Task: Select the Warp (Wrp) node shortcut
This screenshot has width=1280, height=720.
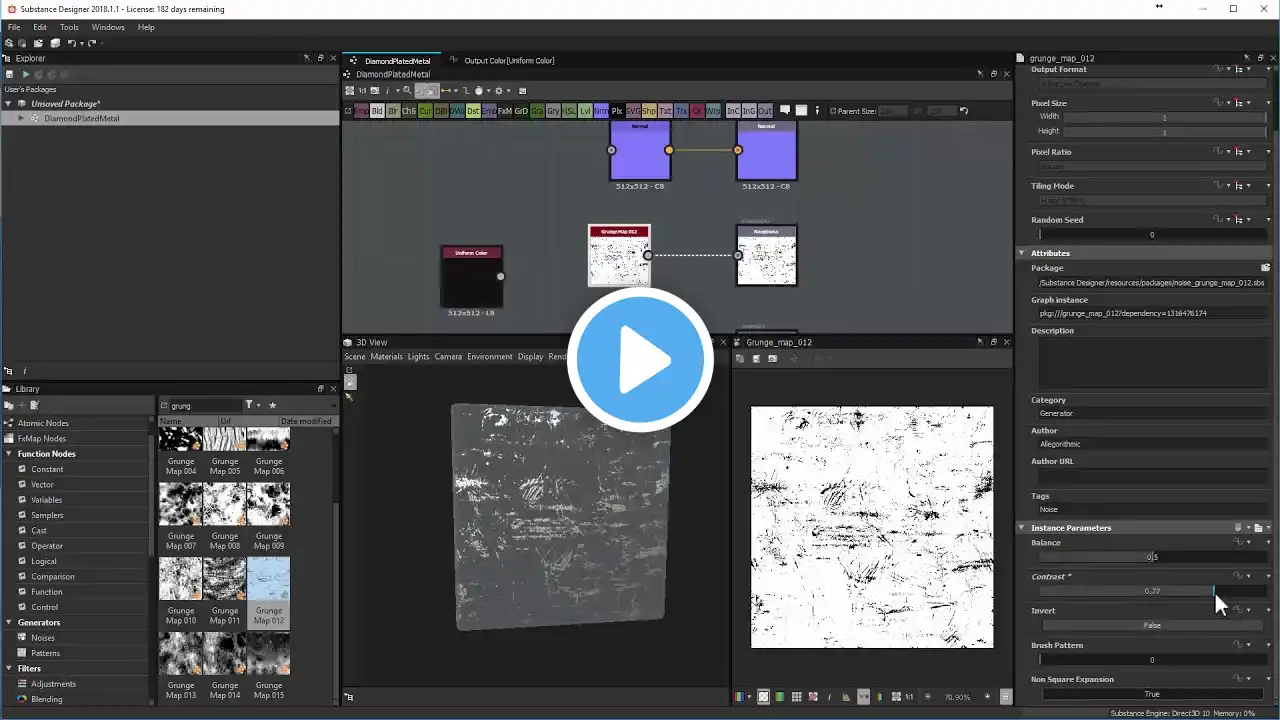Action: coord(713,111)
